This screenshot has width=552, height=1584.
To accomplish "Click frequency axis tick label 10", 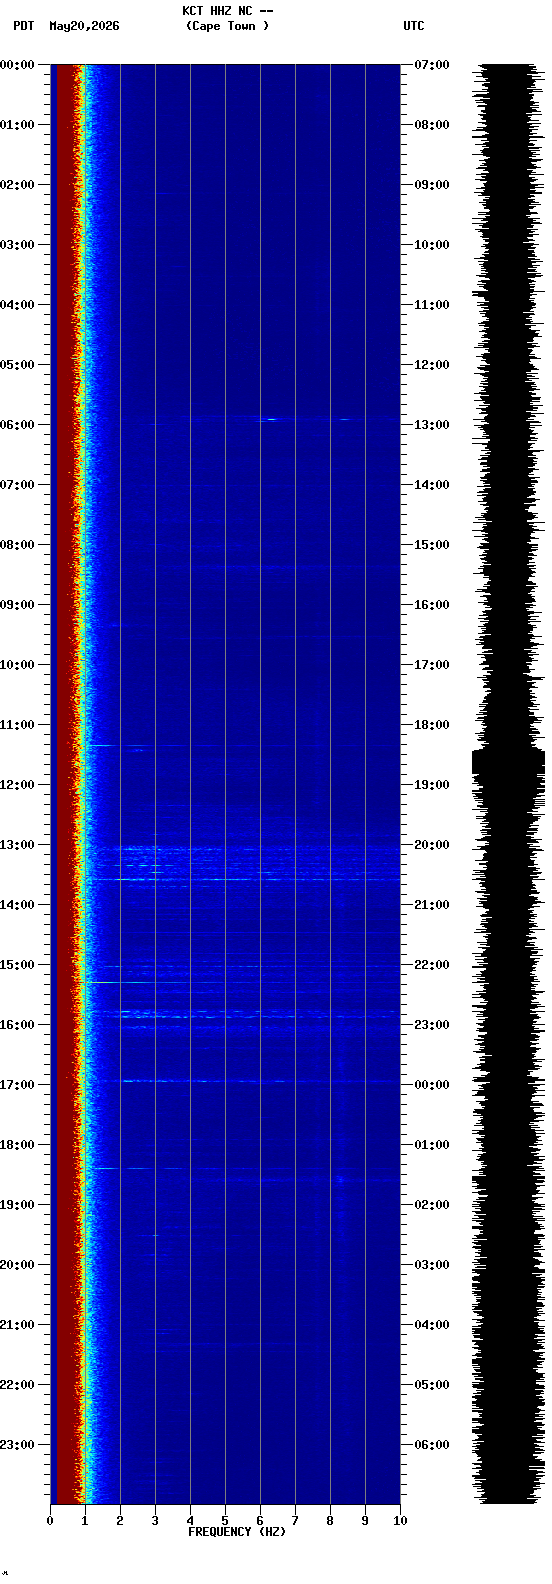I will pos(400,1521).
